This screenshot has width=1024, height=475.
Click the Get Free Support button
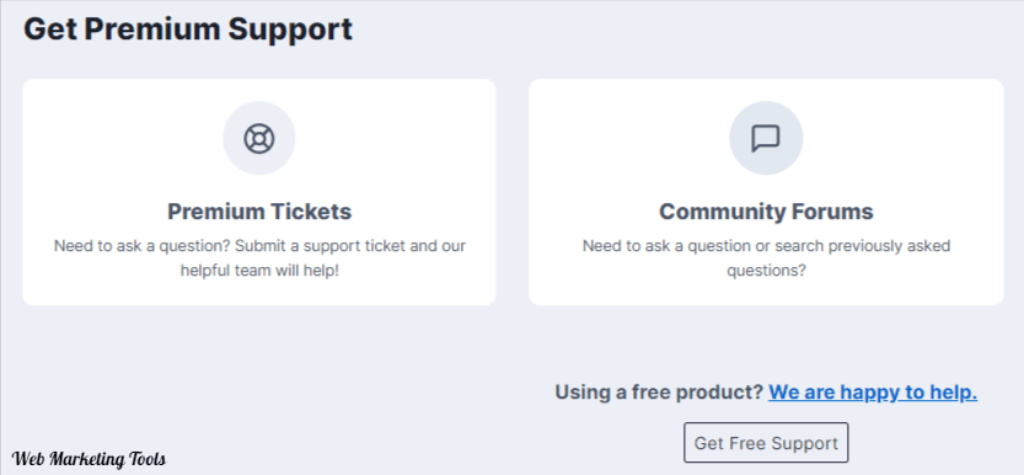[765, 443]
